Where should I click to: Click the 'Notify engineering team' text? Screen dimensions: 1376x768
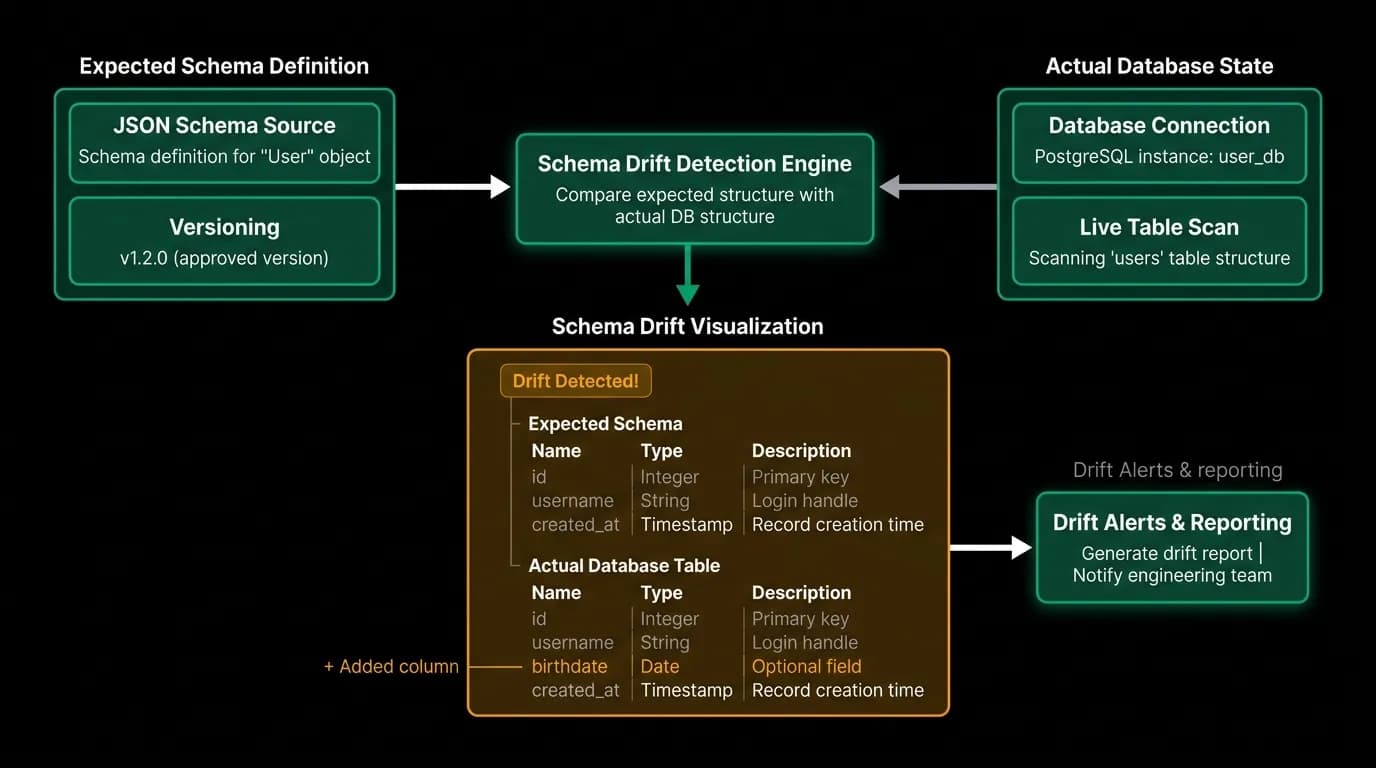click(1172, 575)
